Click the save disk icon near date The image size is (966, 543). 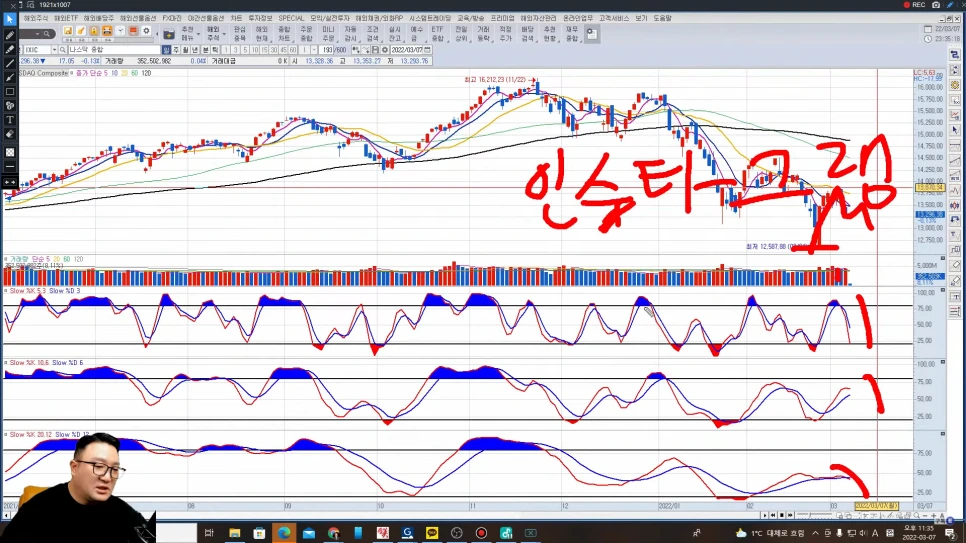tap(375, 50)
